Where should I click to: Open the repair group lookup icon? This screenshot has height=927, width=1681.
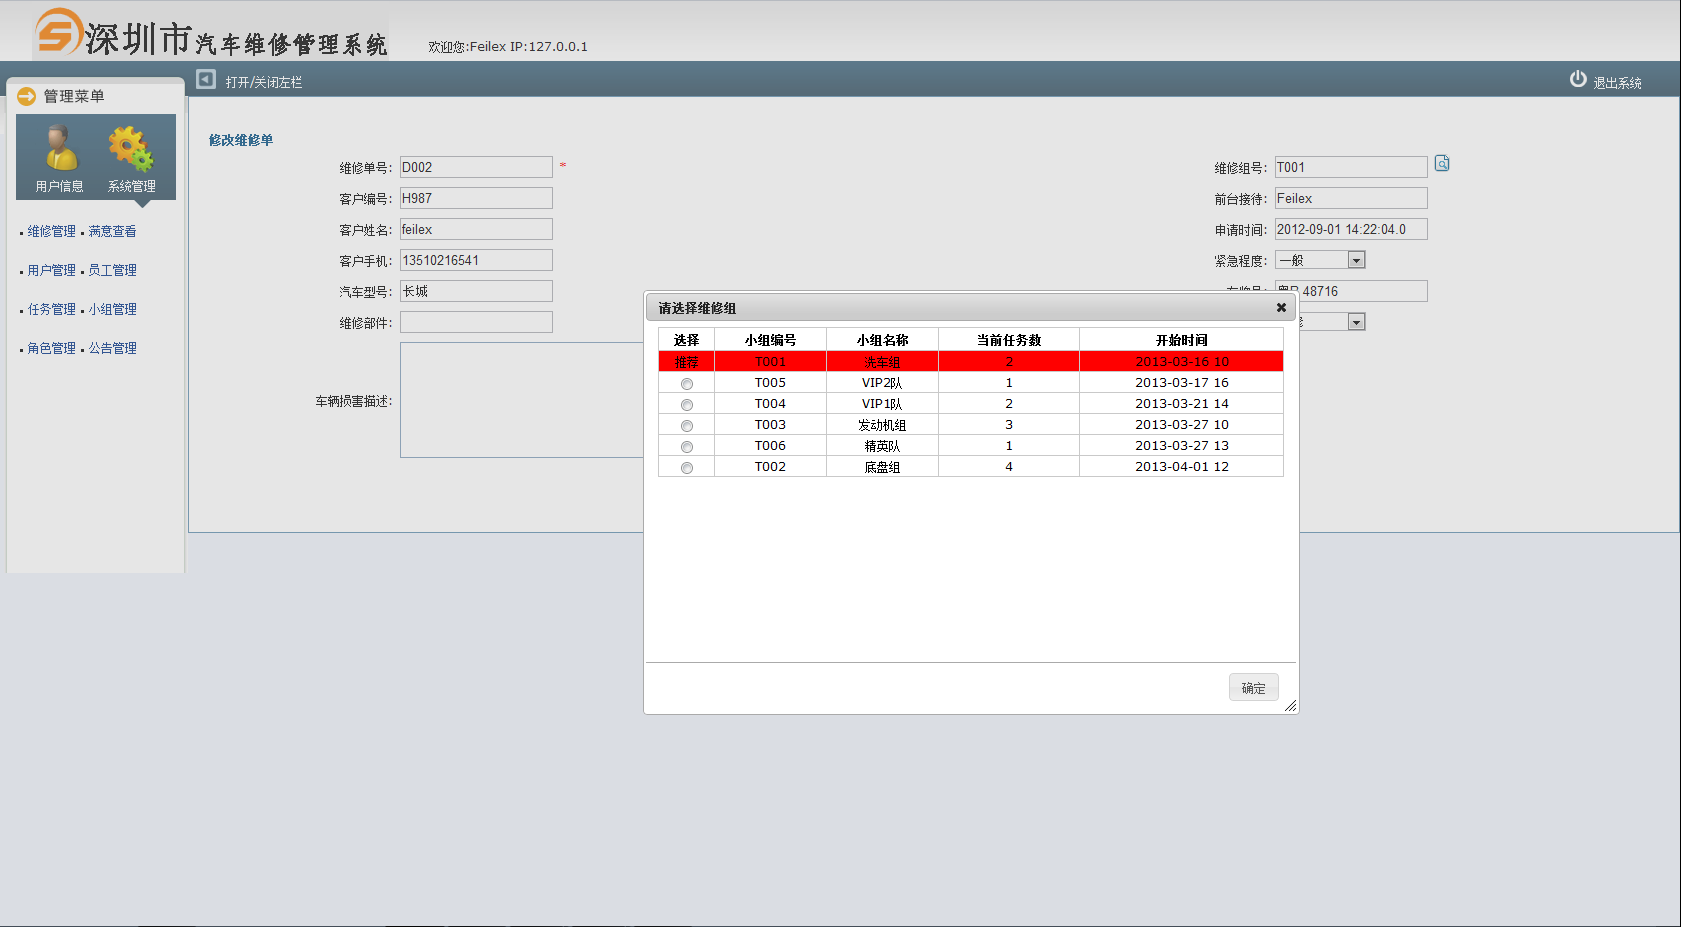coord(1442,163)
